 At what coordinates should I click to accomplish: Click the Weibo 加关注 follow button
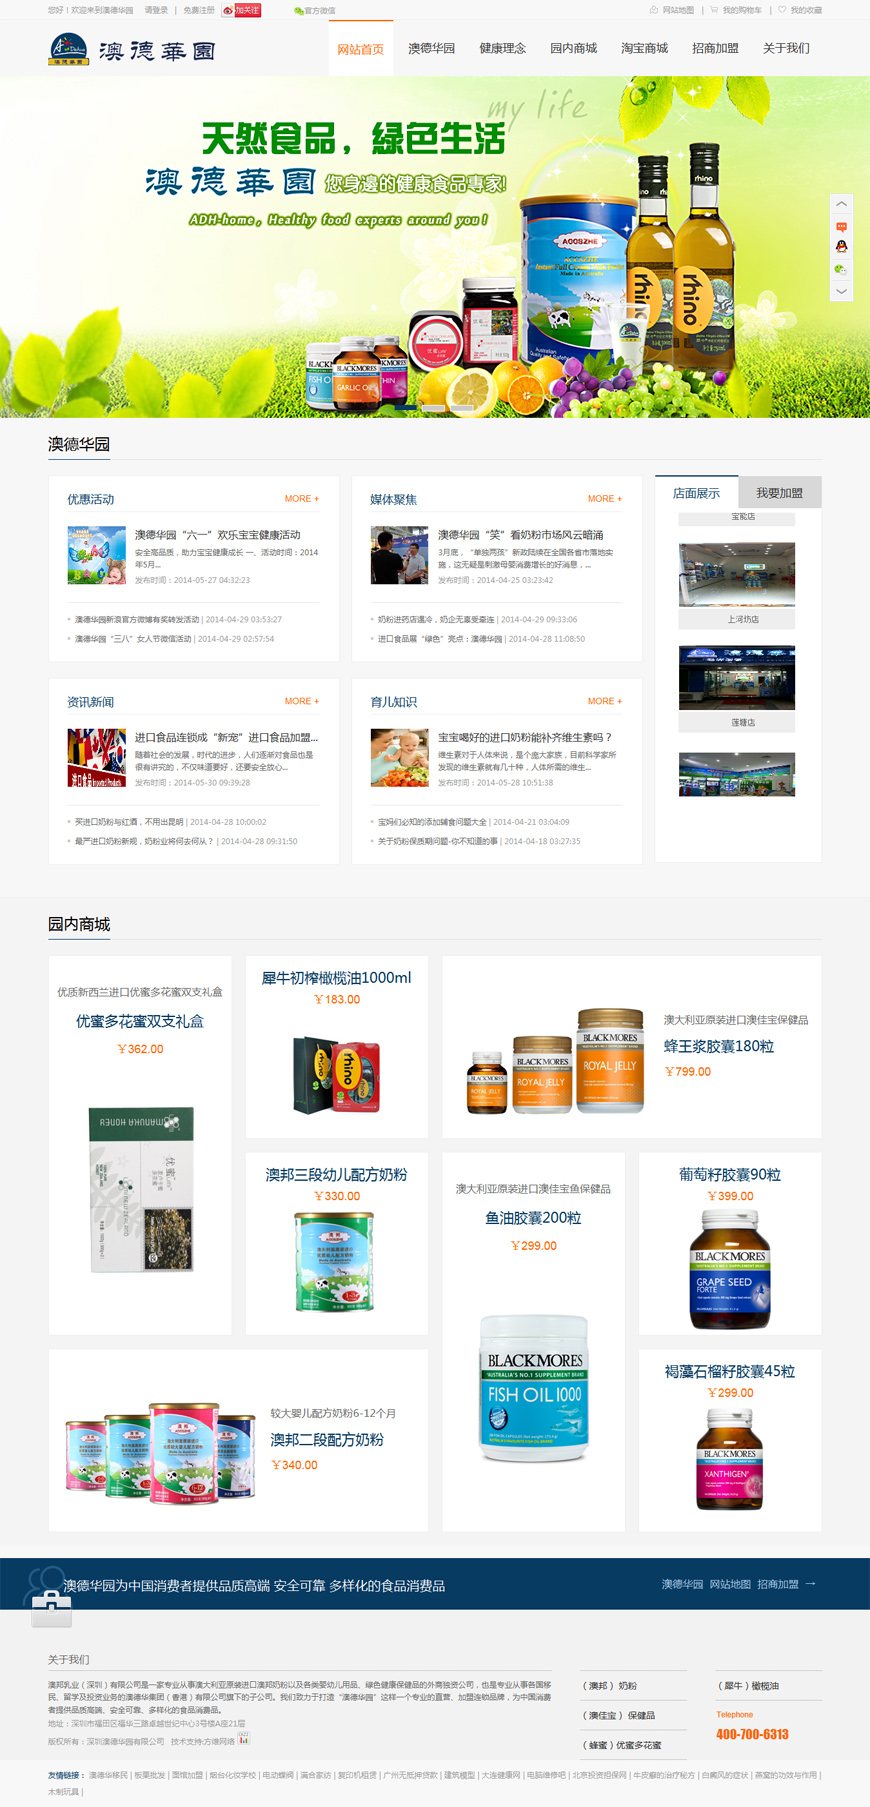tap(241, 10)
